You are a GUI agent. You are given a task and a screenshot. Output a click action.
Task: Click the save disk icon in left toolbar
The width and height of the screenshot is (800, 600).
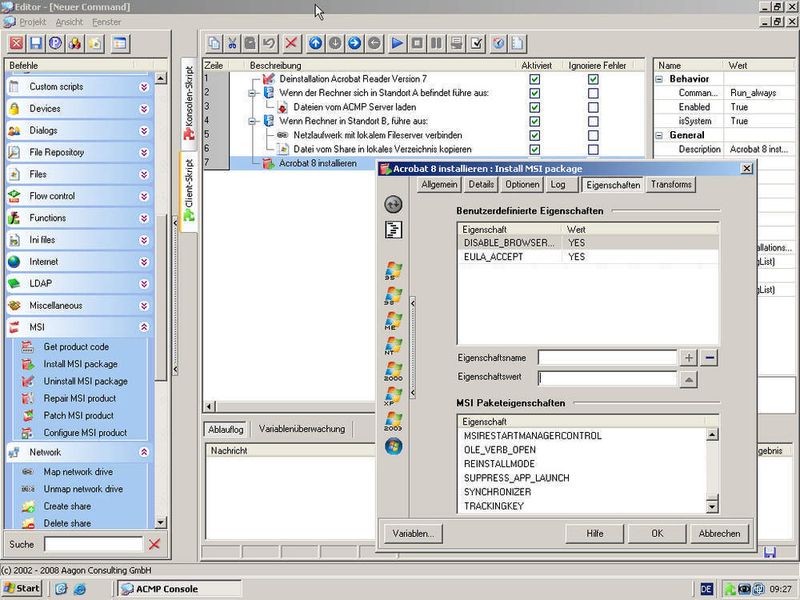tap(36, 43)
